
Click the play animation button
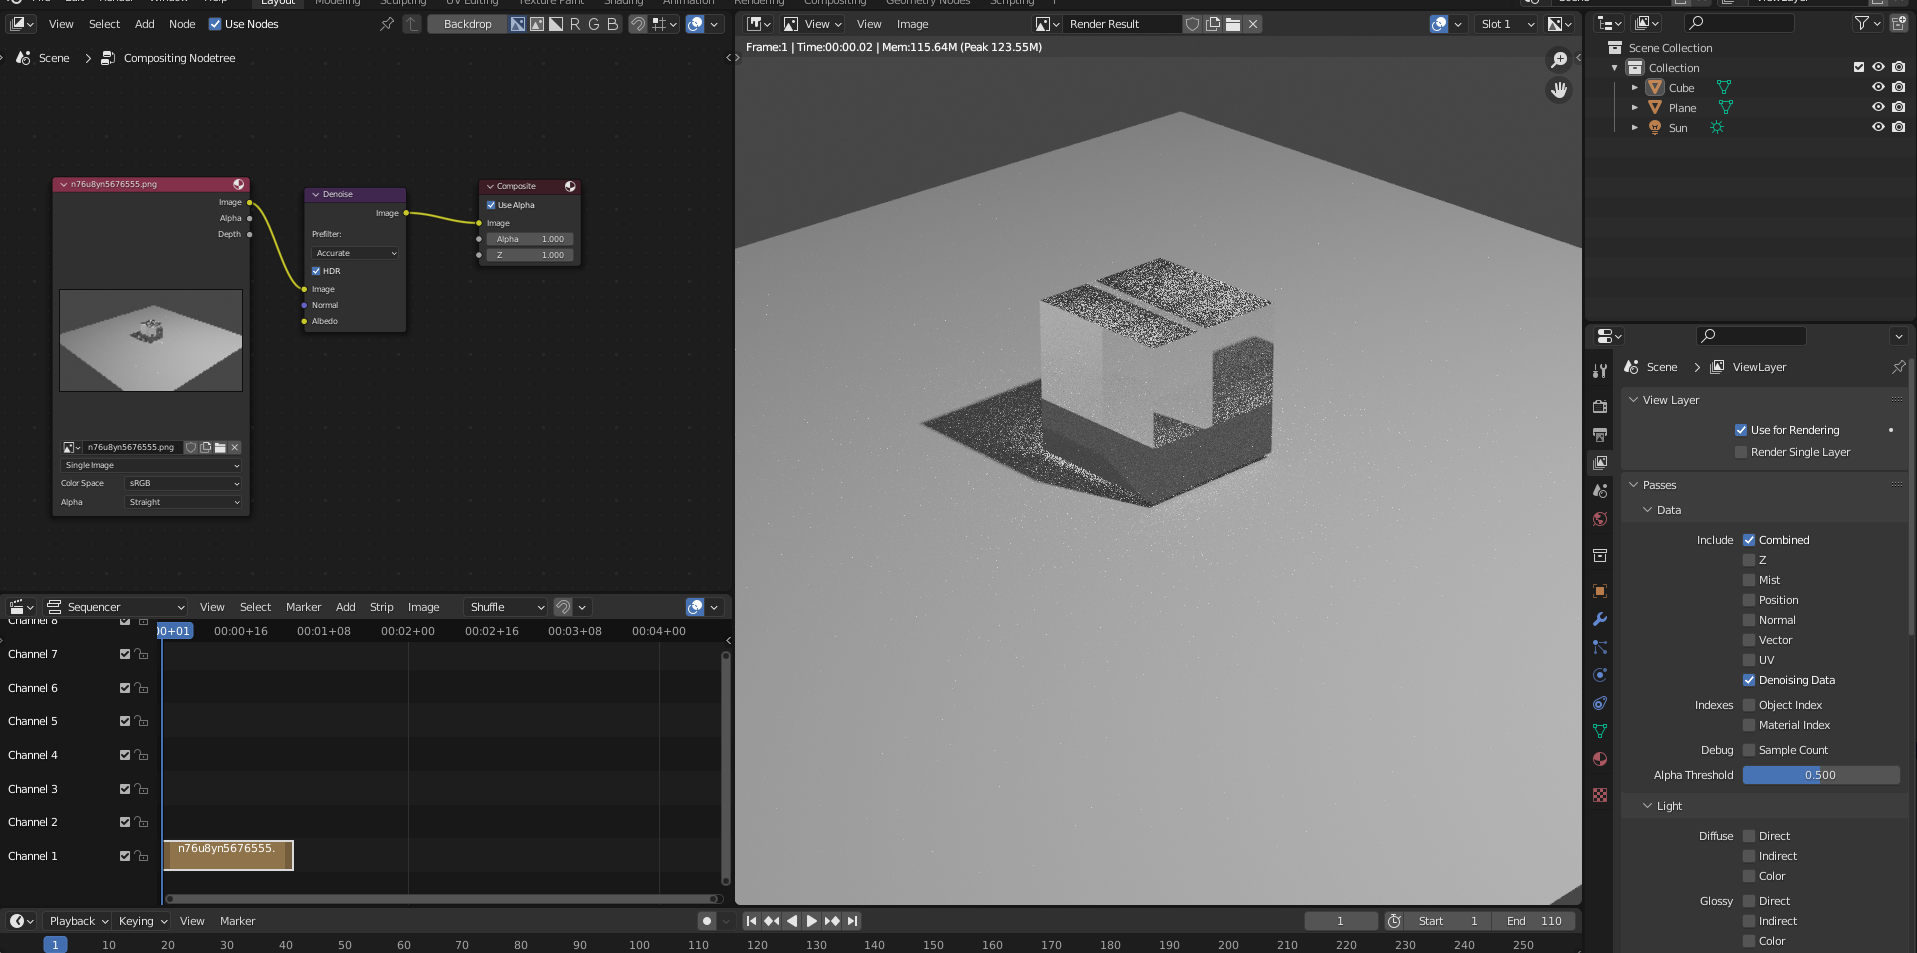click(812, 921)
